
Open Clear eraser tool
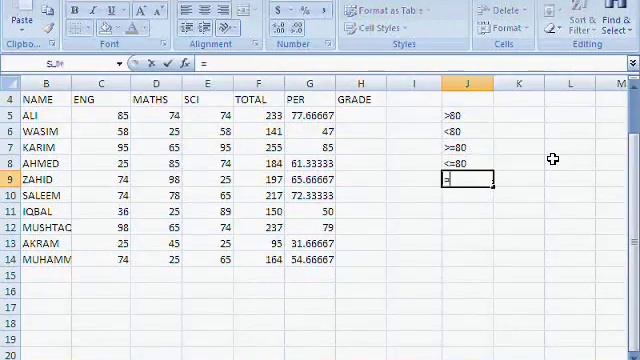pyautogui.click(x=550, y=29)
